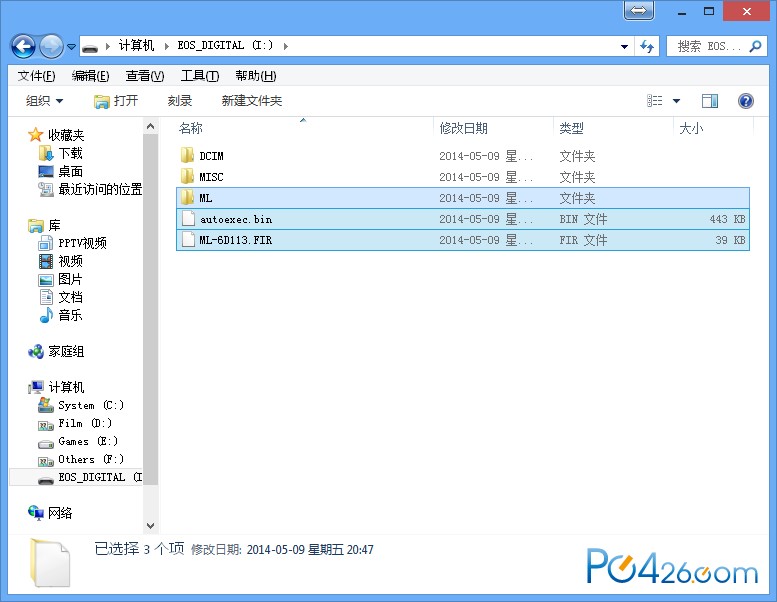
Task: Select autoexec.bin file icon
Action: pyautogui.click(x=188, y=219)
